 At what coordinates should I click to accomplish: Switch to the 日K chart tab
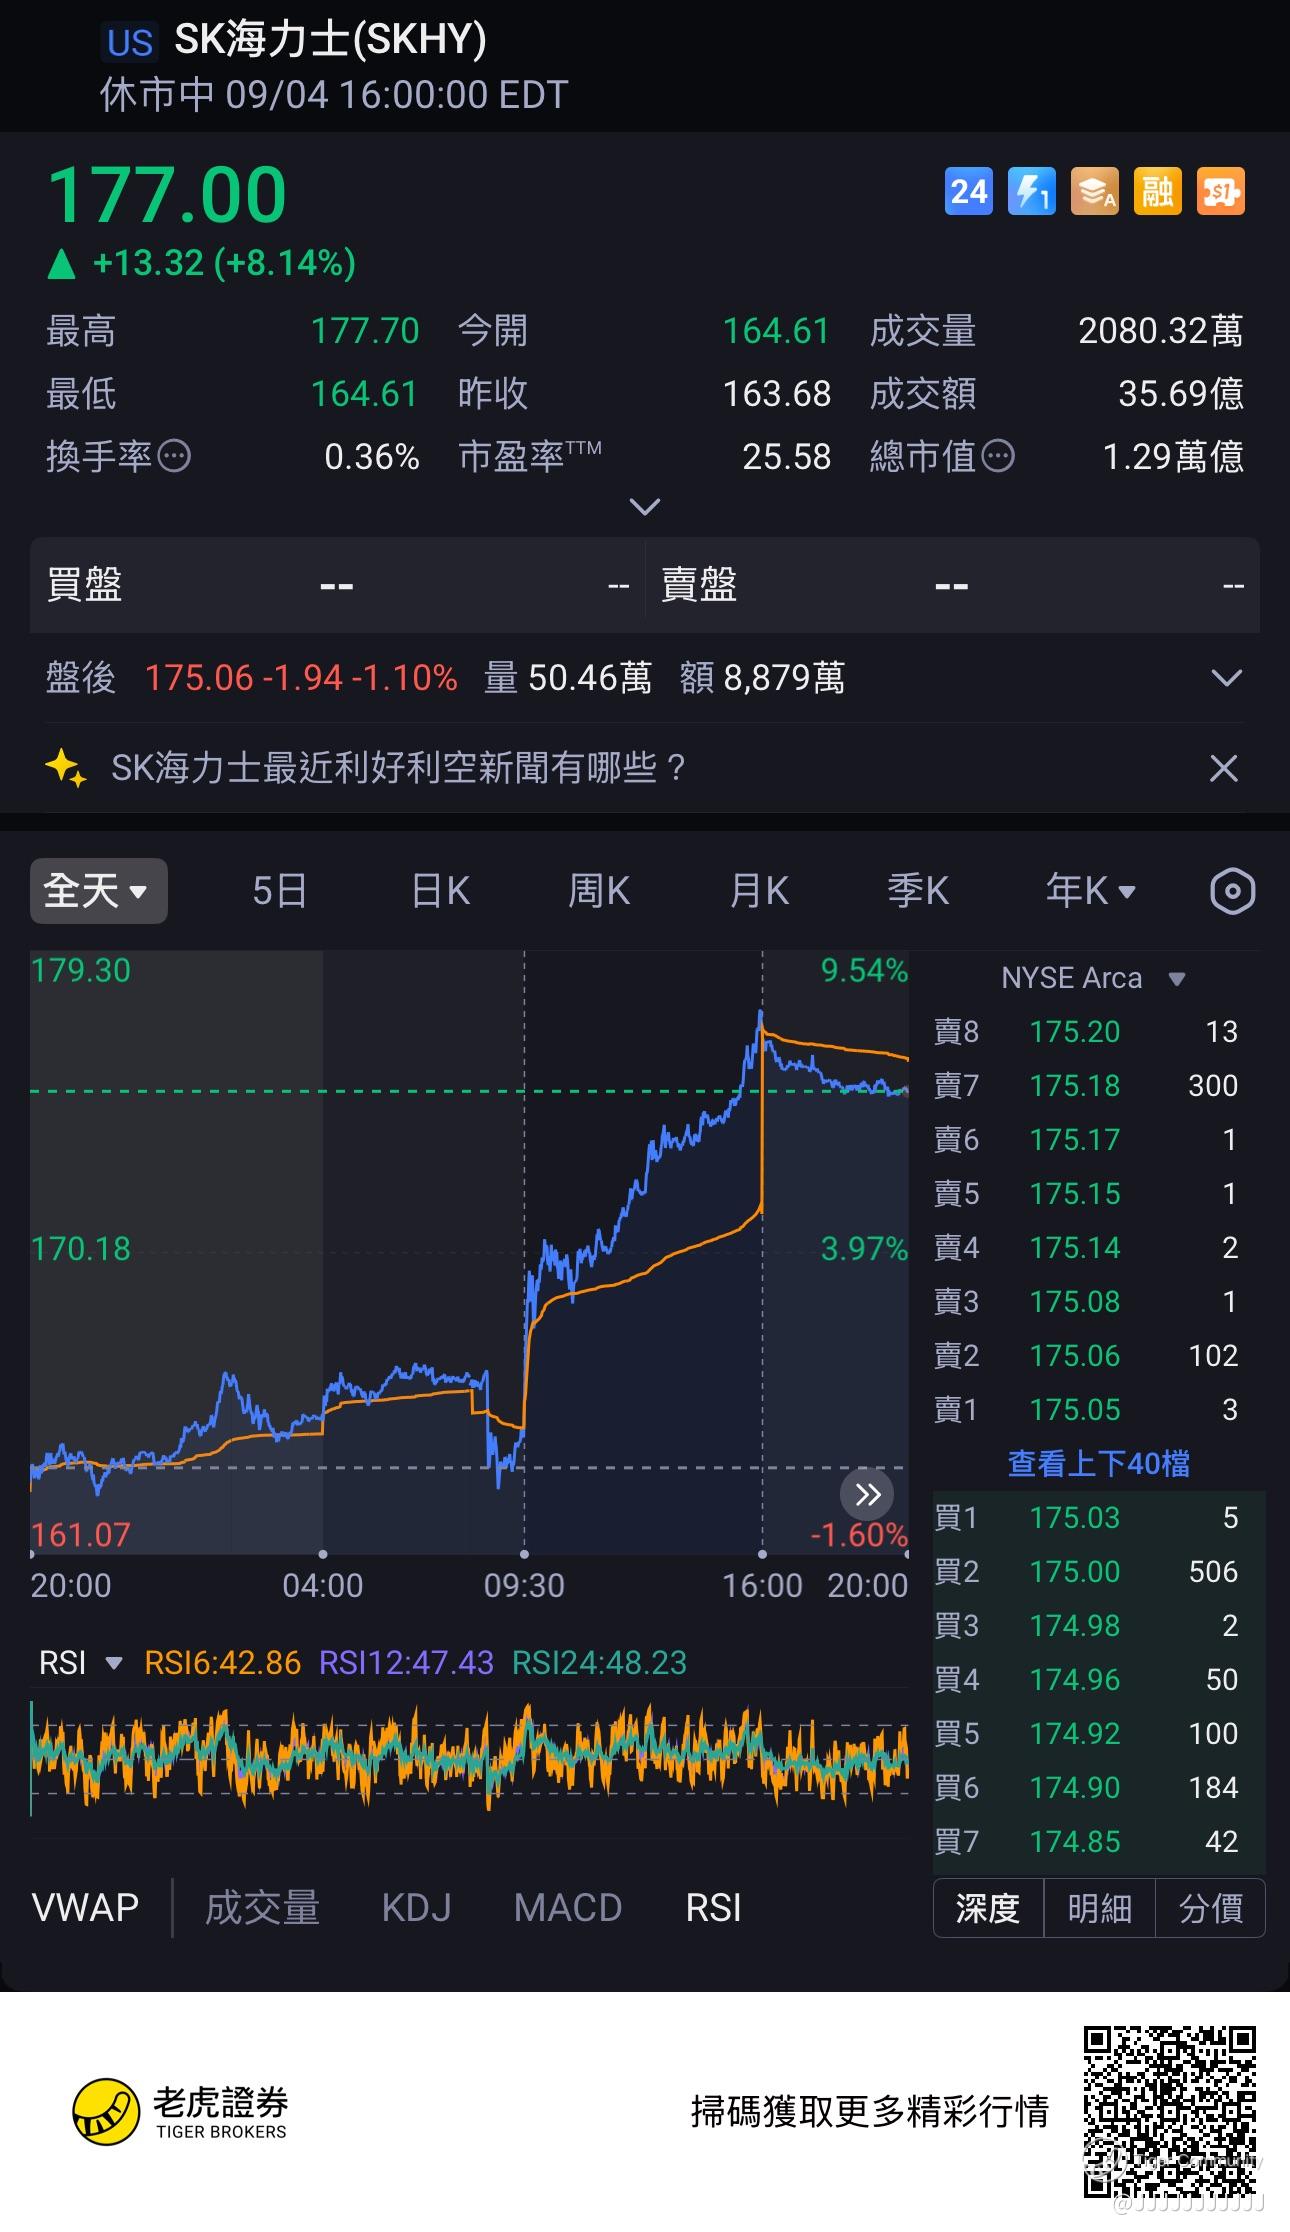440,891
